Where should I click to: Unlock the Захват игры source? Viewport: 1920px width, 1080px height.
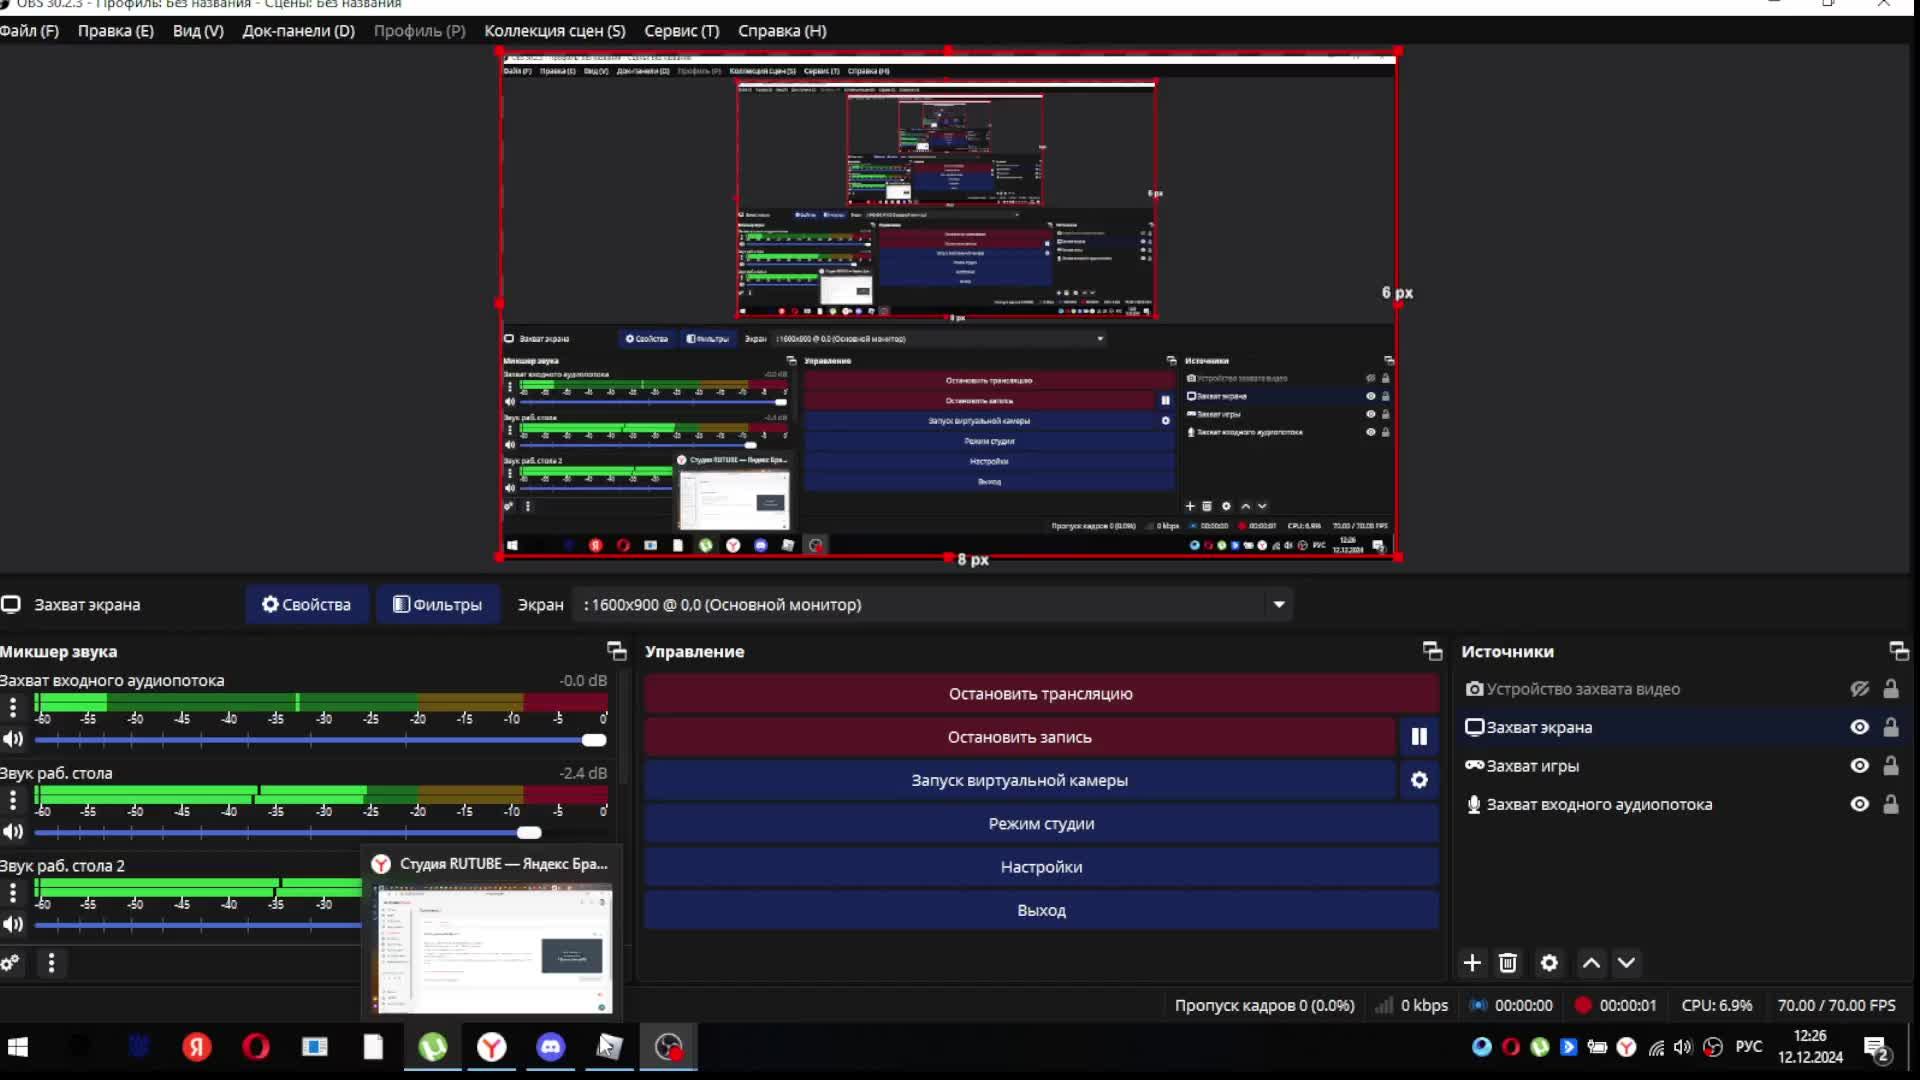click(1890, 766)
